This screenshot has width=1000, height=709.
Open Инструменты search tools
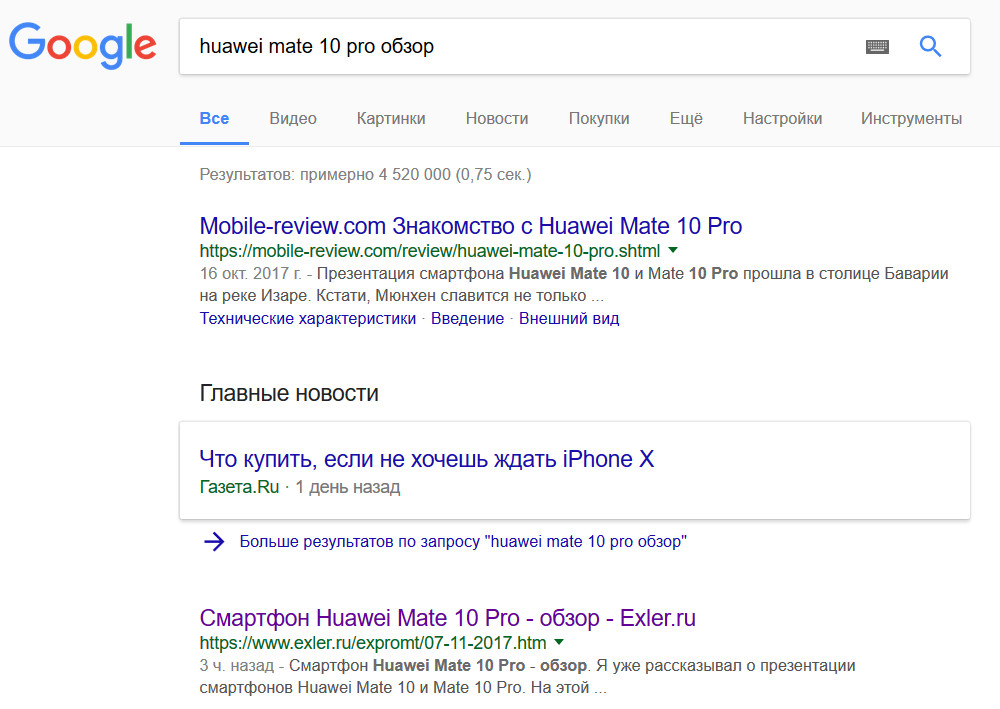pos(911,118)
